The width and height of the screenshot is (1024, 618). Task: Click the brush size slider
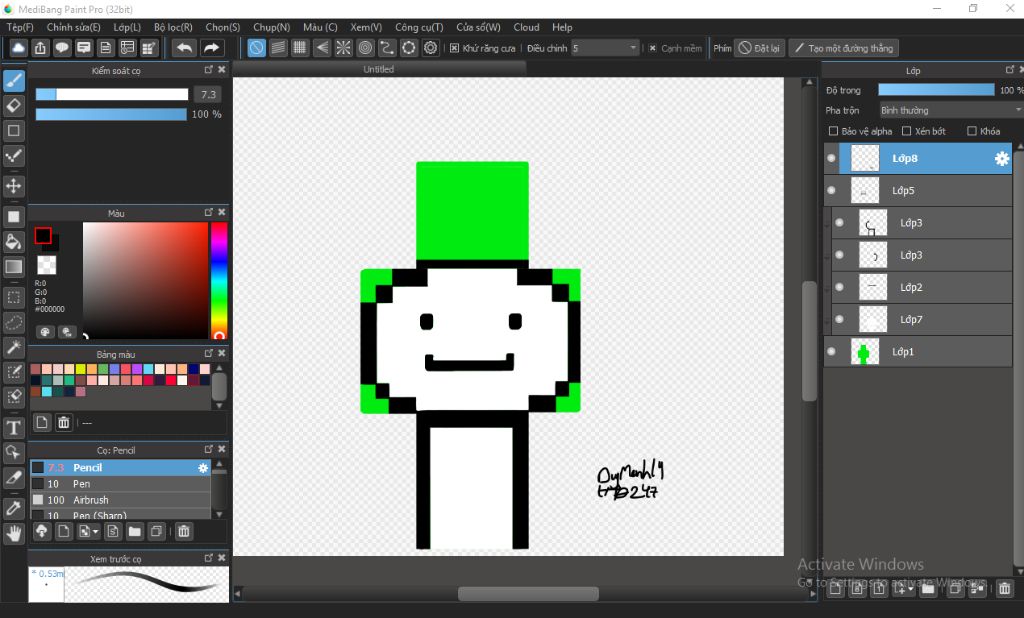[112, 94]
